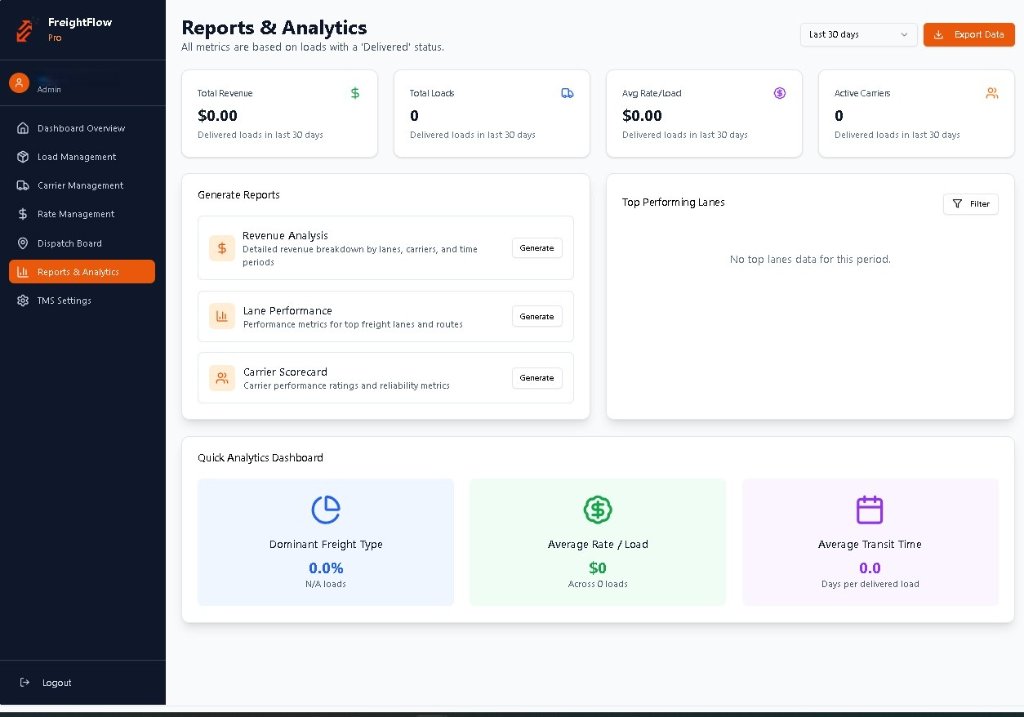Viewport: 1024px width, 717px height.
Task: Click the Filter button label in Top Performing Lanes
Action: (x=980, y=204)
